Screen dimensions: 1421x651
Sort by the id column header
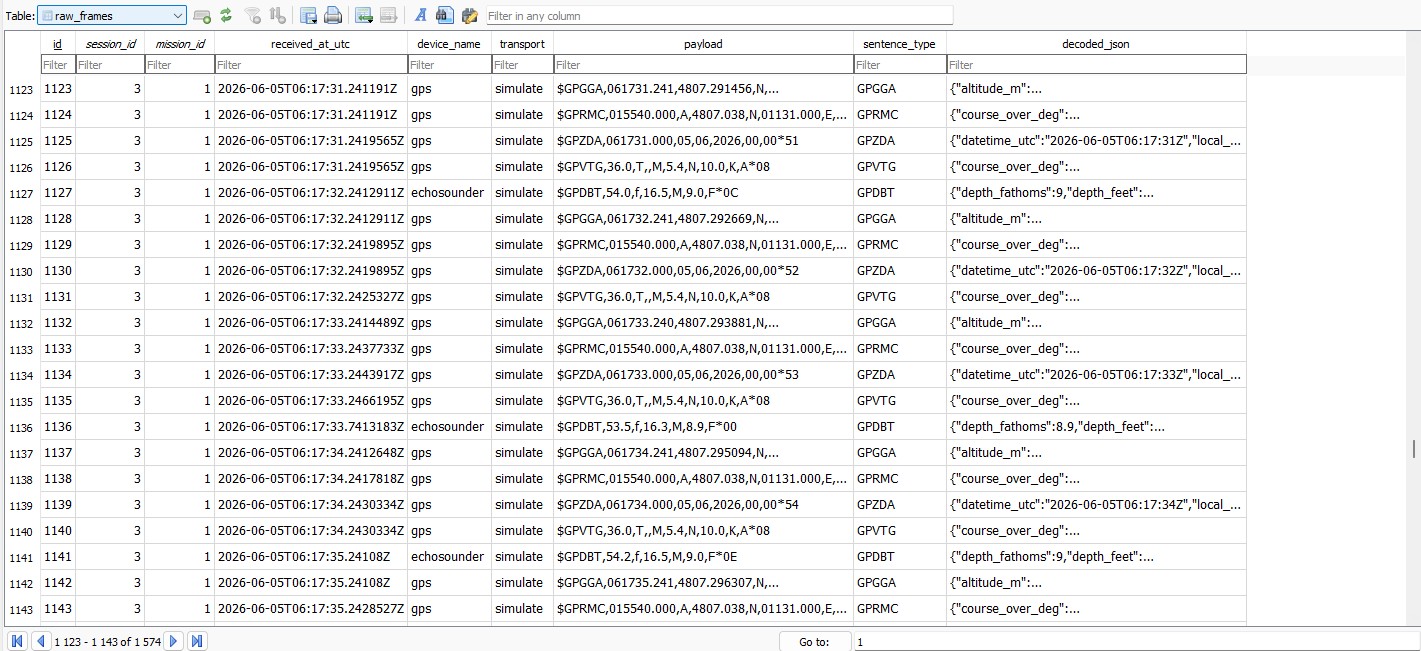point(57,44)
